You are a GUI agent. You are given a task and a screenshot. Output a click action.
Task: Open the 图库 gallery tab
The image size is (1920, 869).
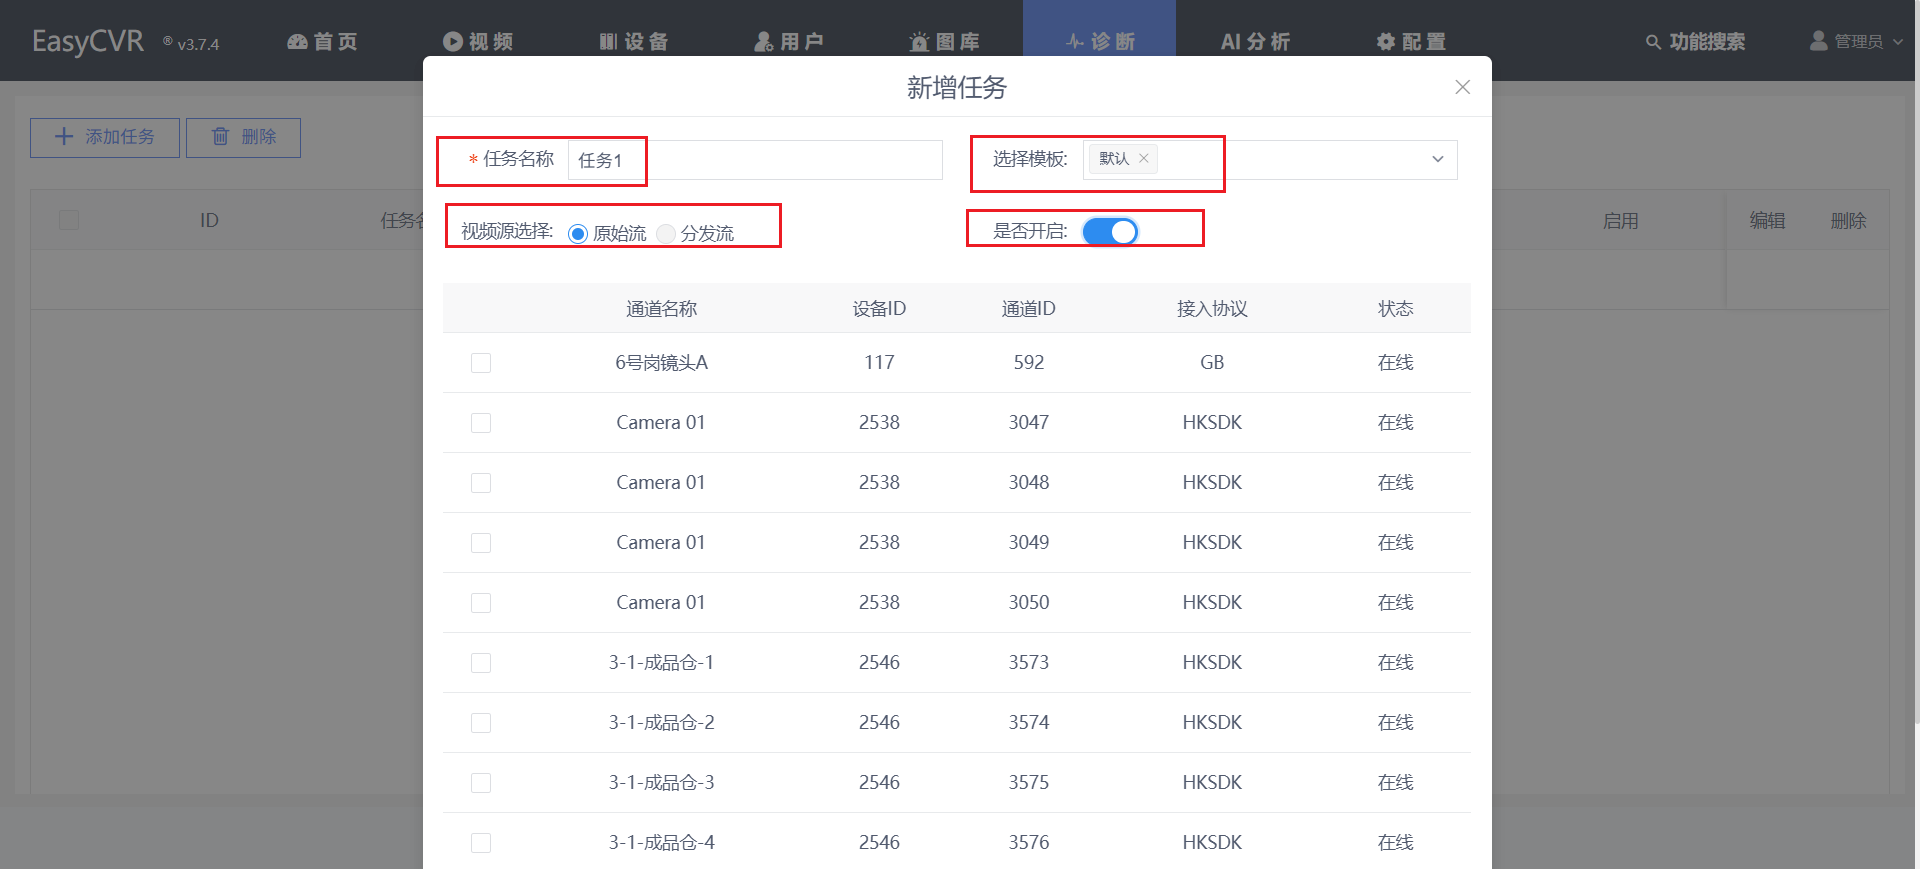tap(944, 41)
